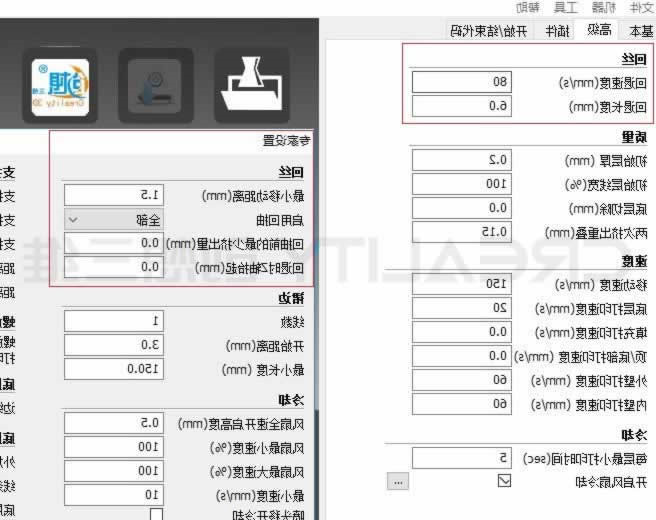This screenshot has height=520, width=656.
Task: Click the "..." button beside 开启风扇冷却
Action: point(398,482)
